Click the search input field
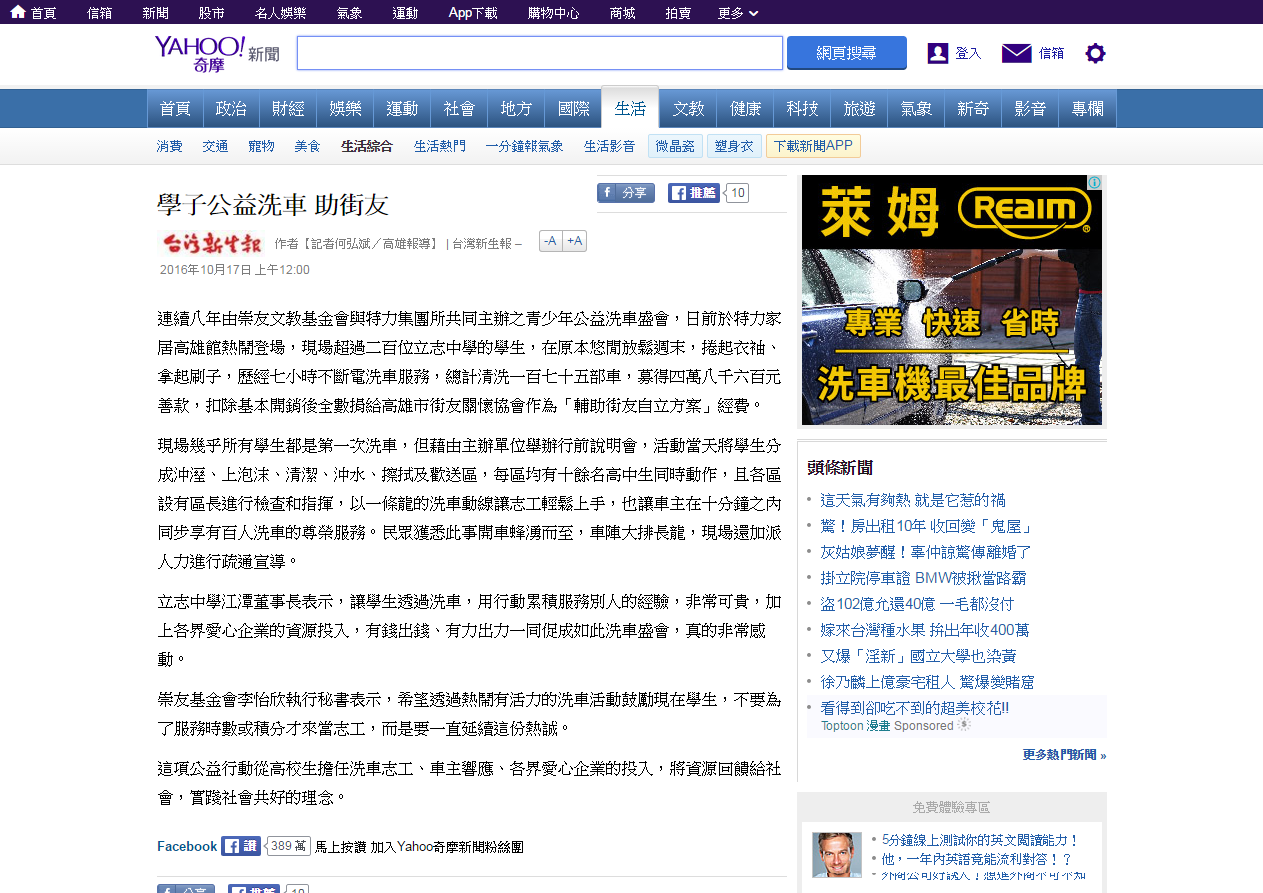This screenshot has width=1263, height=893. pos(540,53)
